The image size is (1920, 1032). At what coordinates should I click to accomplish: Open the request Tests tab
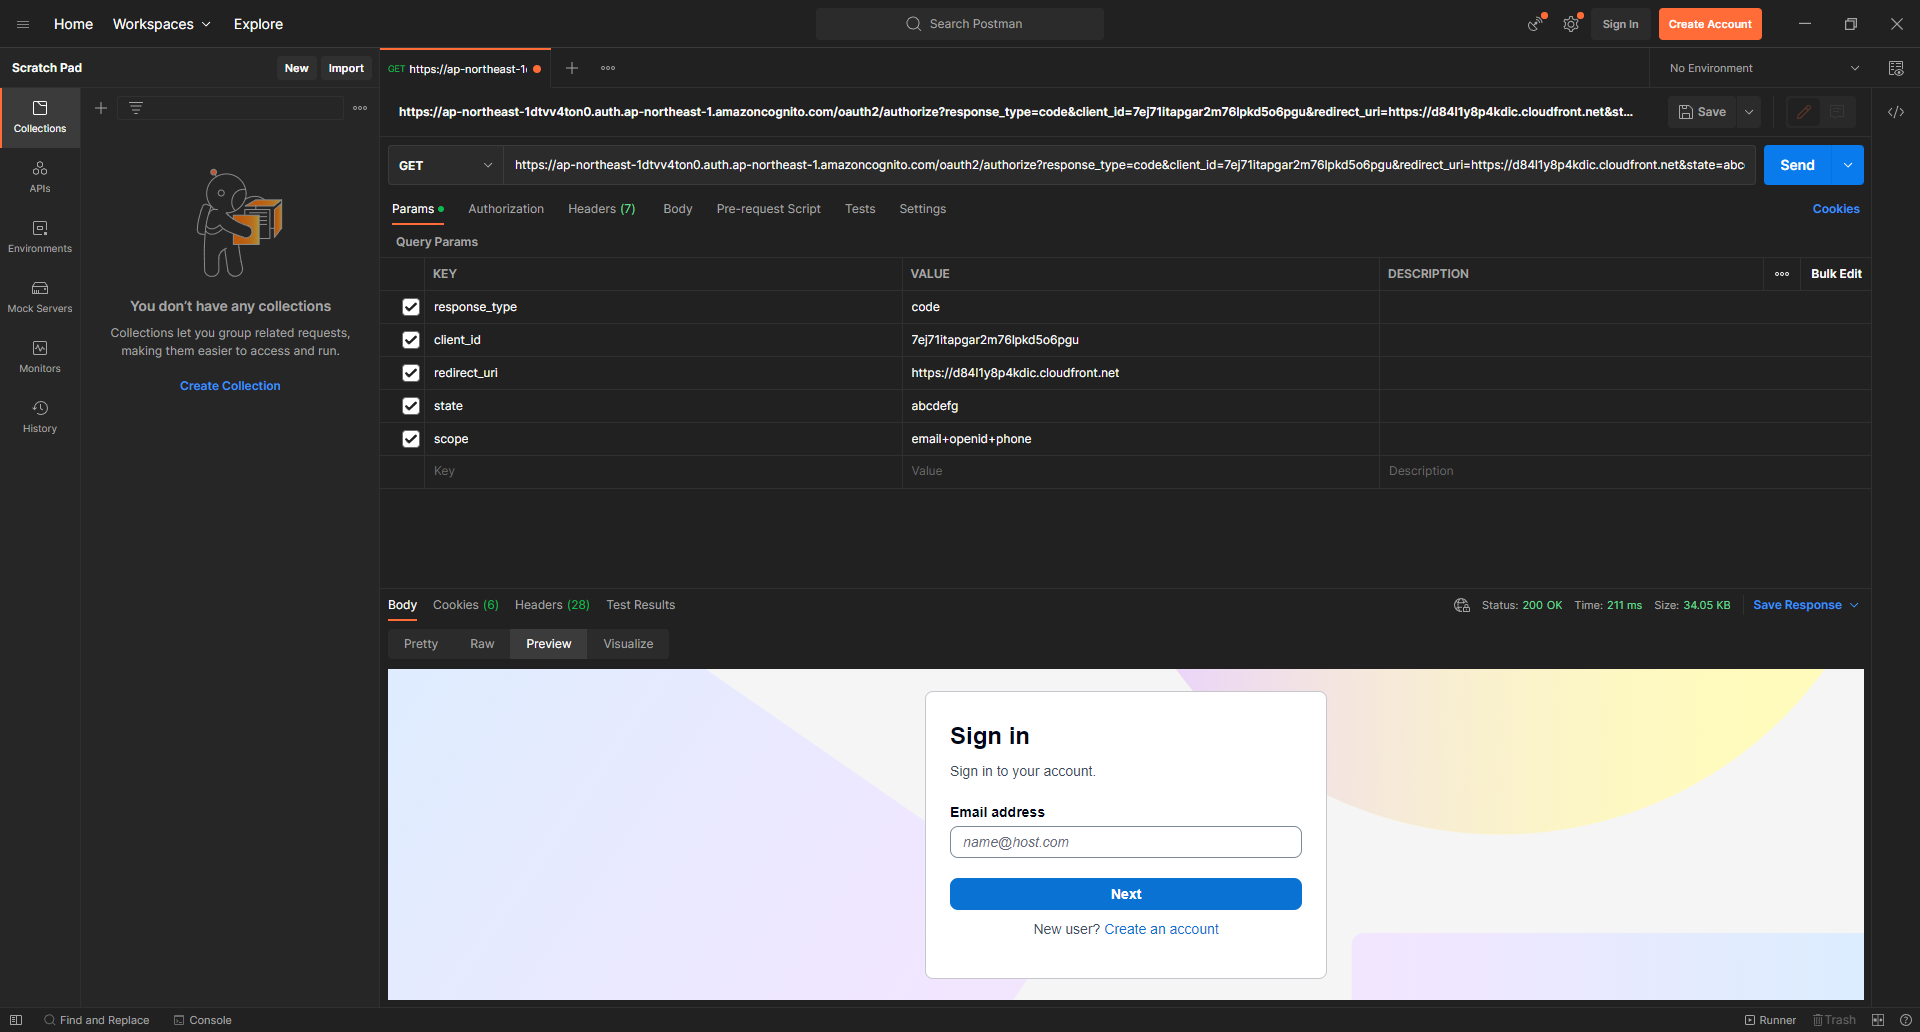860,209
